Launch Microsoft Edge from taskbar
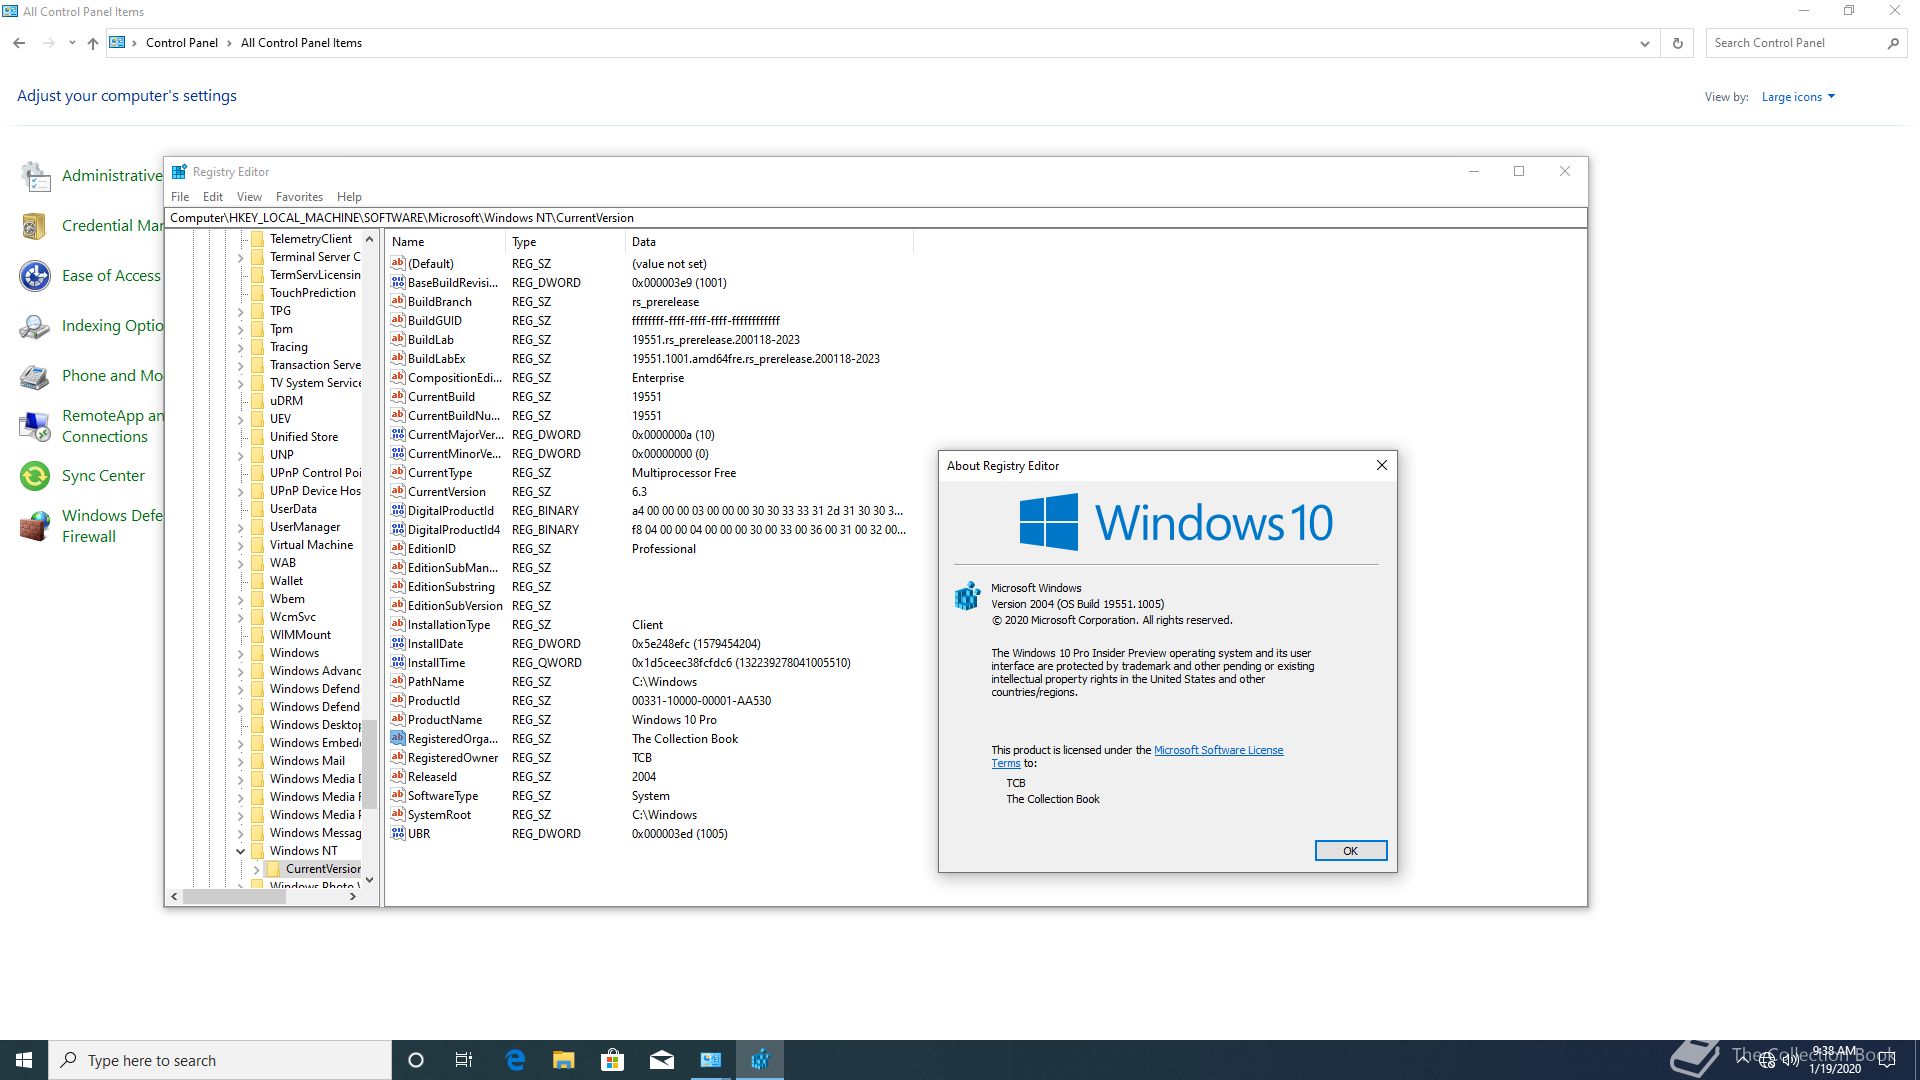 click(x=515, y=1060)
